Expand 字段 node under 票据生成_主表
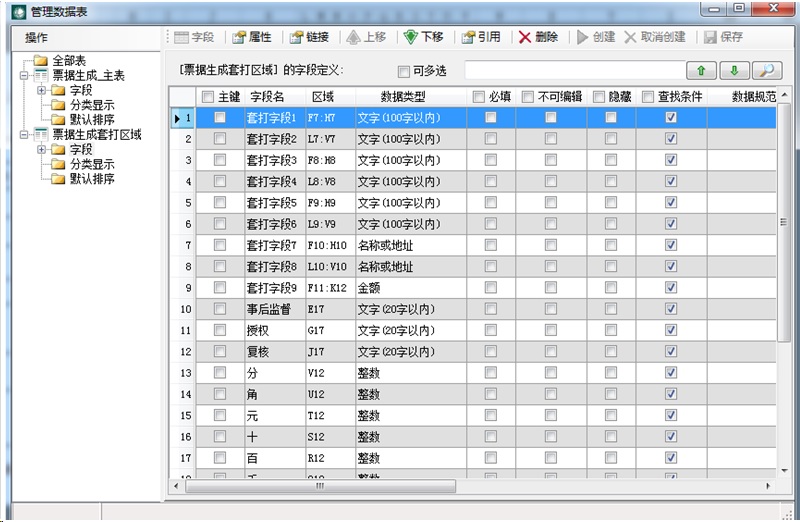 pos(41,91)
